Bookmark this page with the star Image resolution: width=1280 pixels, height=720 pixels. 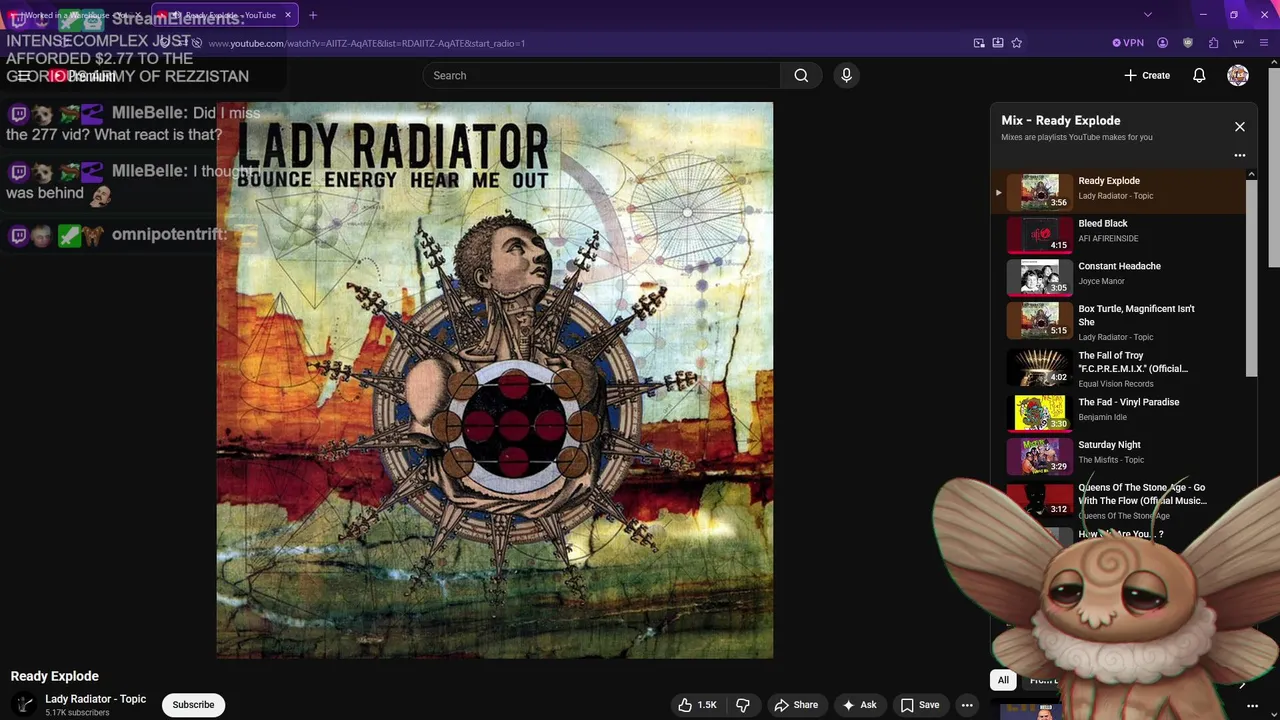[1017, 43]
